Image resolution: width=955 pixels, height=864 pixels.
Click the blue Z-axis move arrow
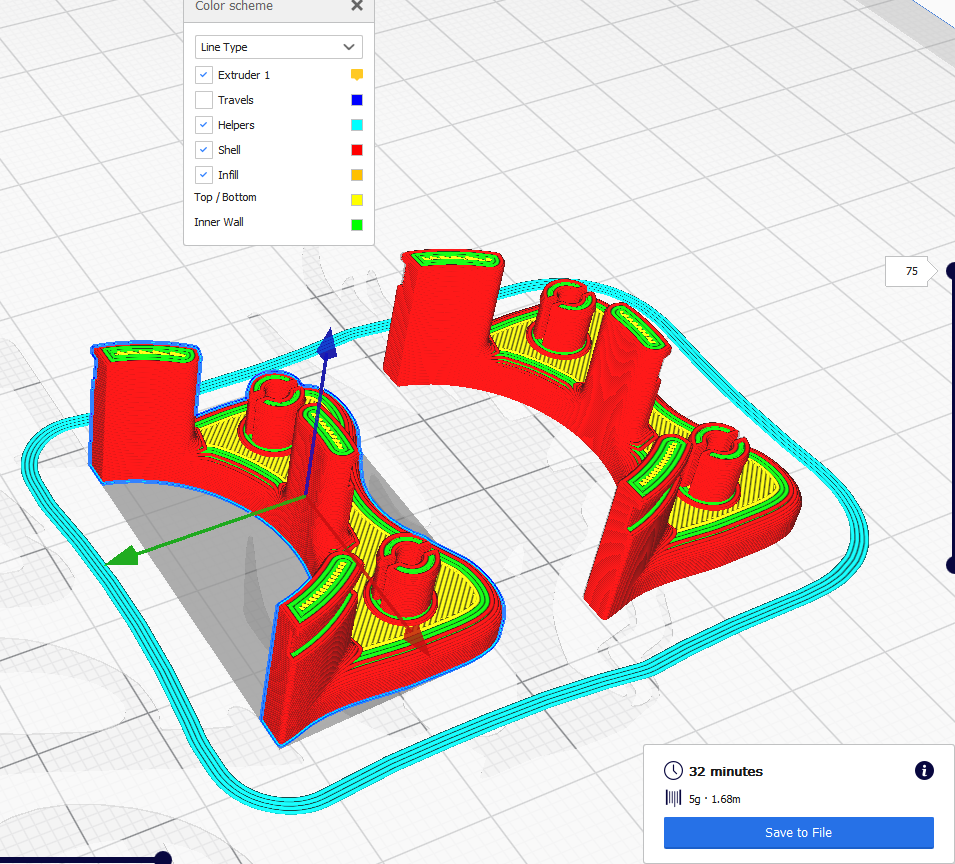point(327,345)
